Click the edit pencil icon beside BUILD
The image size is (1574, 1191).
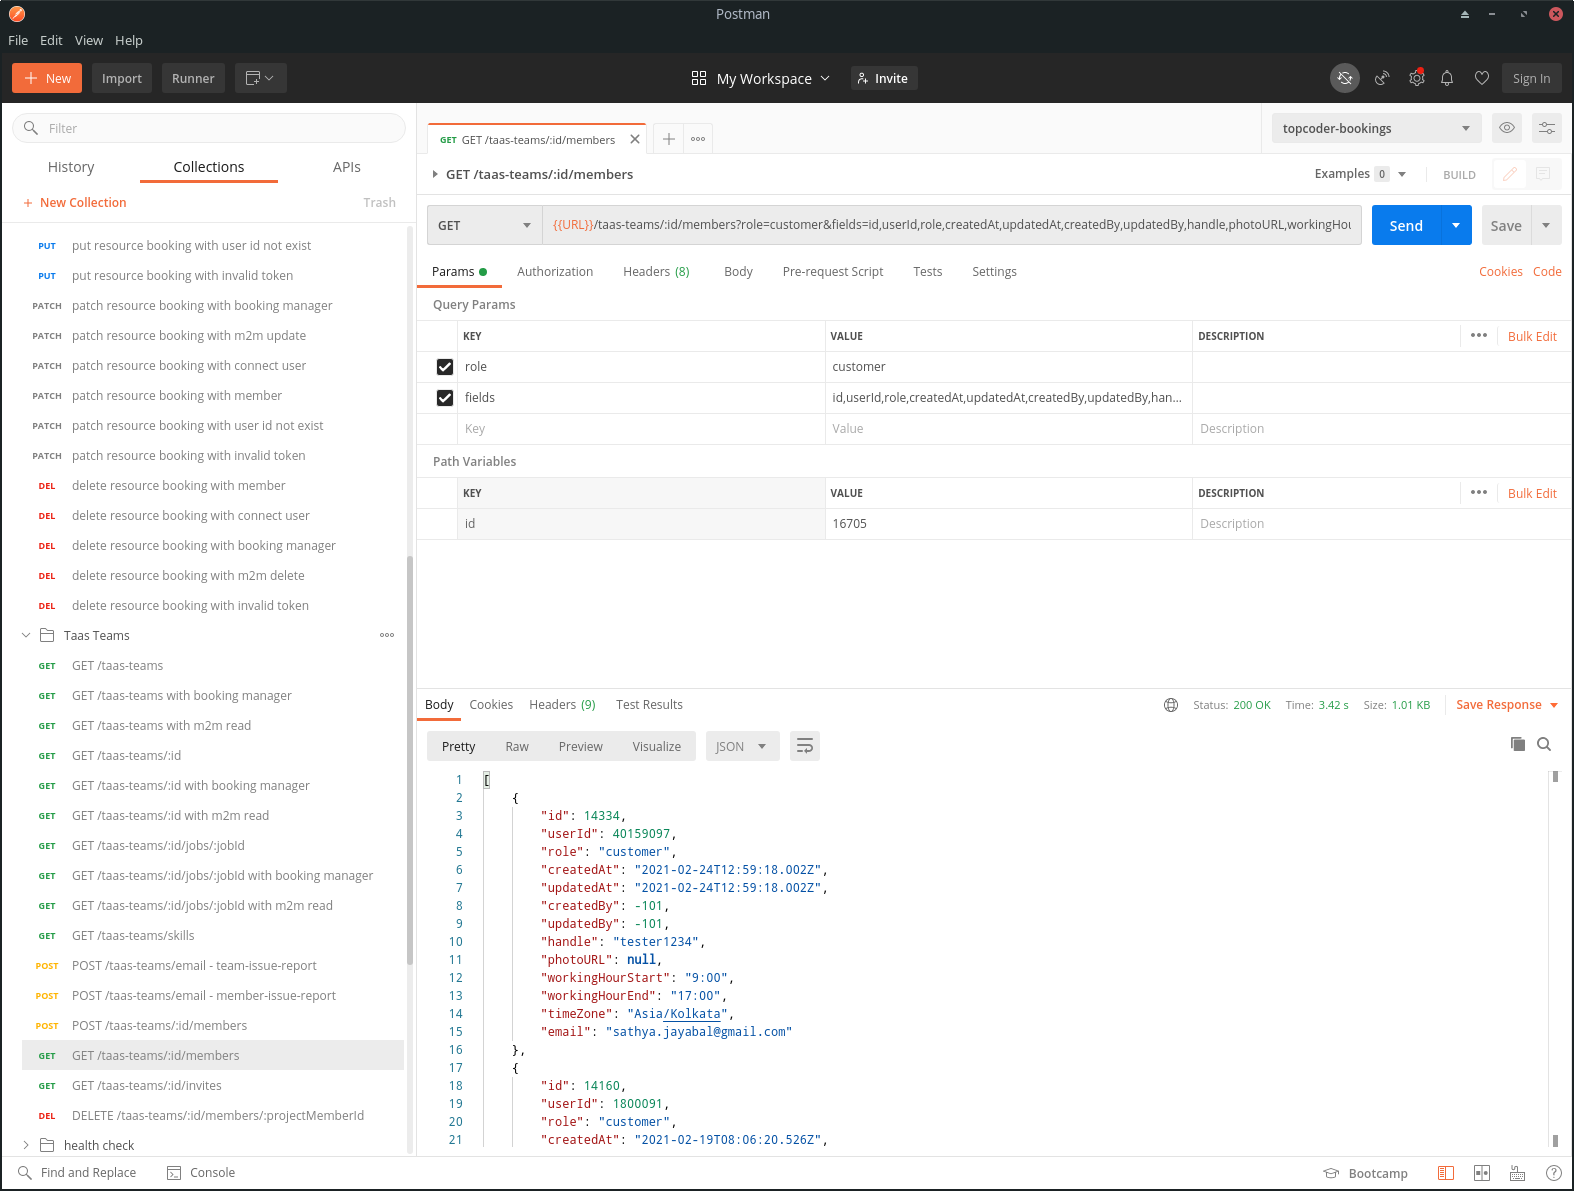1510,174
